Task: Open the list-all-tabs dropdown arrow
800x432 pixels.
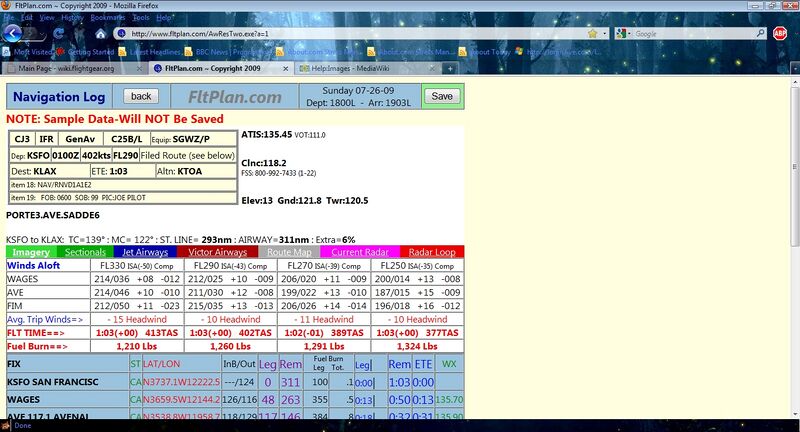Action: (795, 68)
